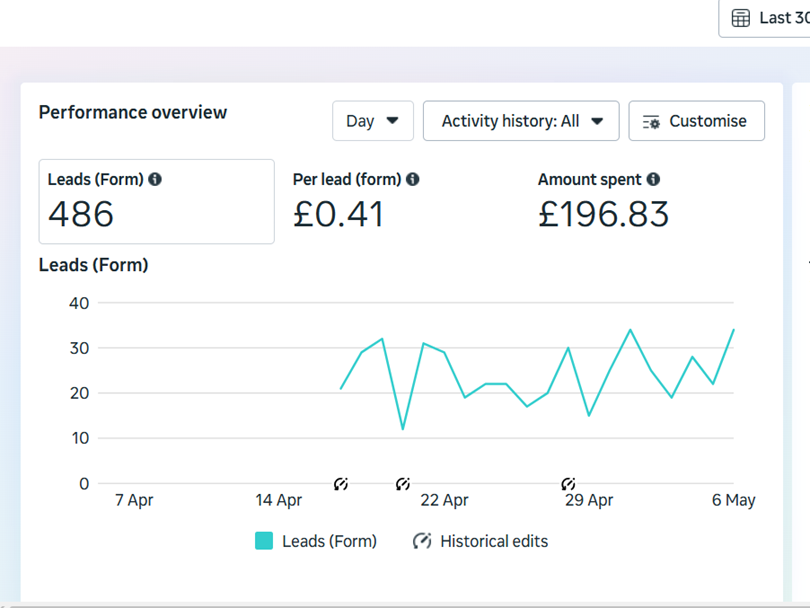Click the 29 Apr axis label
This screenshot has width=810, height=608.
tap(589, 500)
